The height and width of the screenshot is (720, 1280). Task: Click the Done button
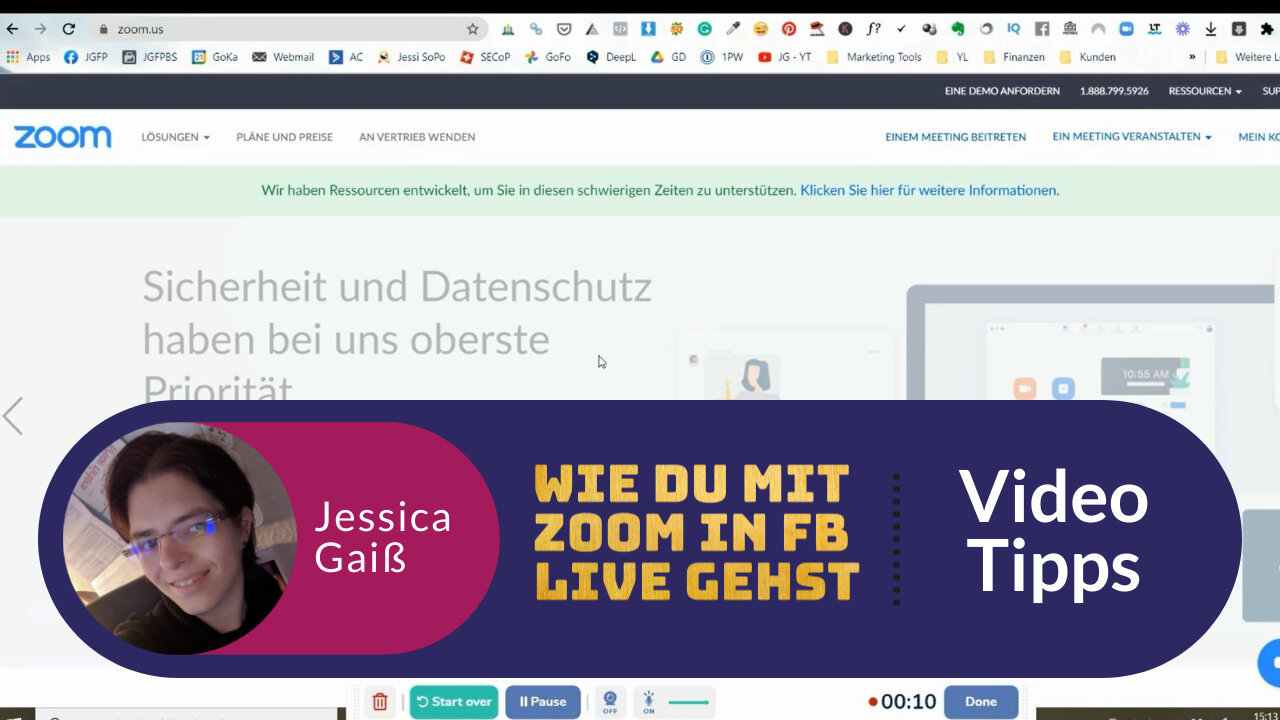tap(981, 702)
